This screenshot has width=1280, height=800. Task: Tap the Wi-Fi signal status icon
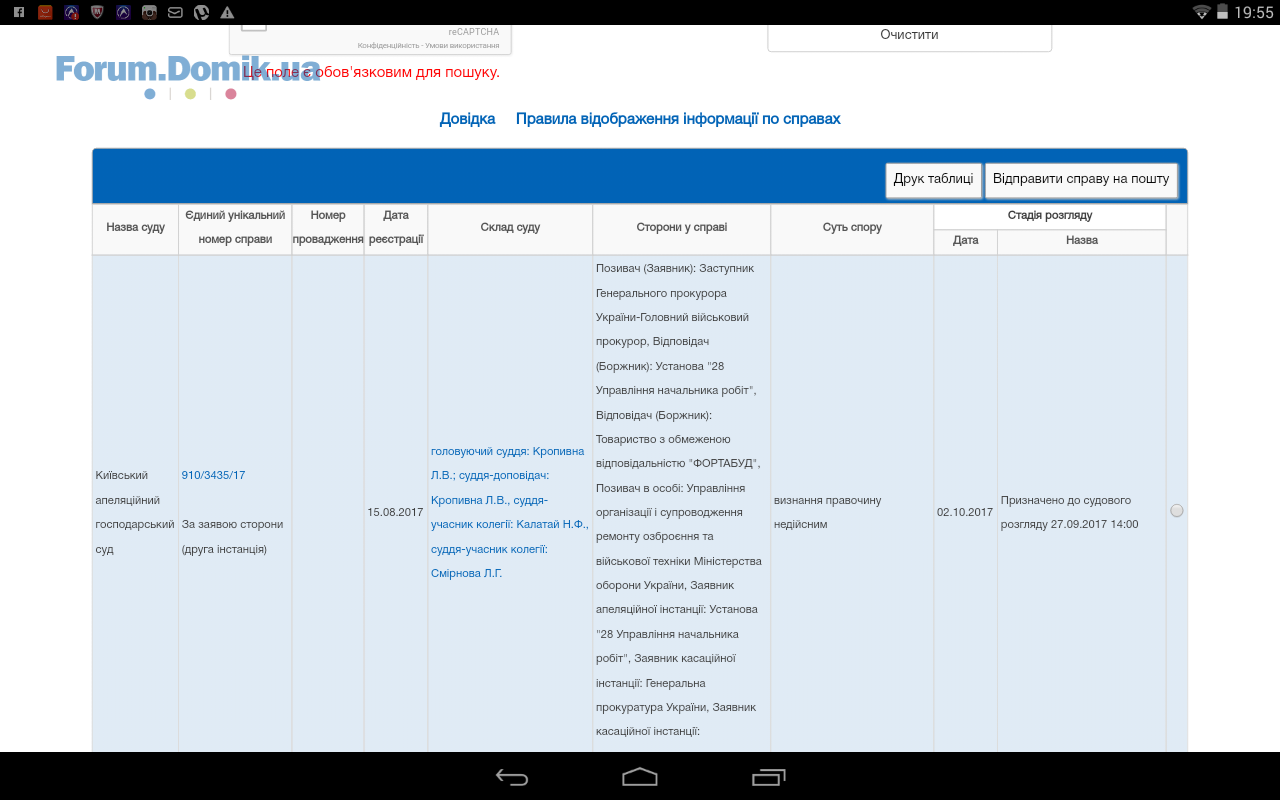1201,12
